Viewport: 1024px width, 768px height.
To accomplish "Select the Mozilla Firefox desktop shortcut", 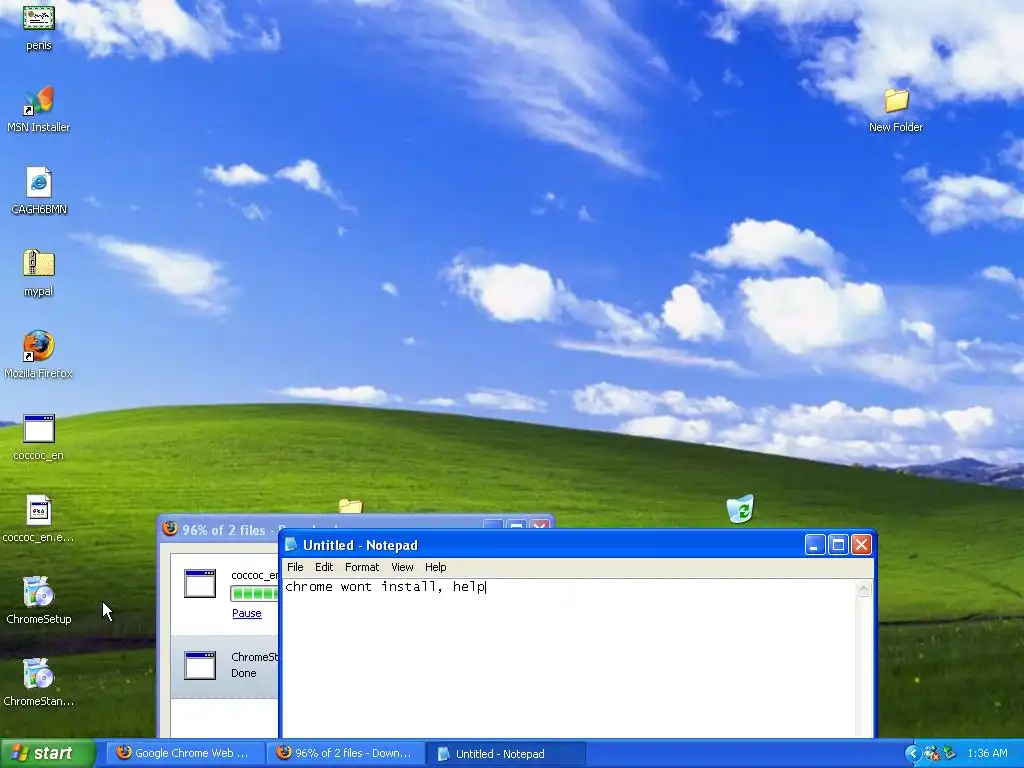I will click(39, 346).
